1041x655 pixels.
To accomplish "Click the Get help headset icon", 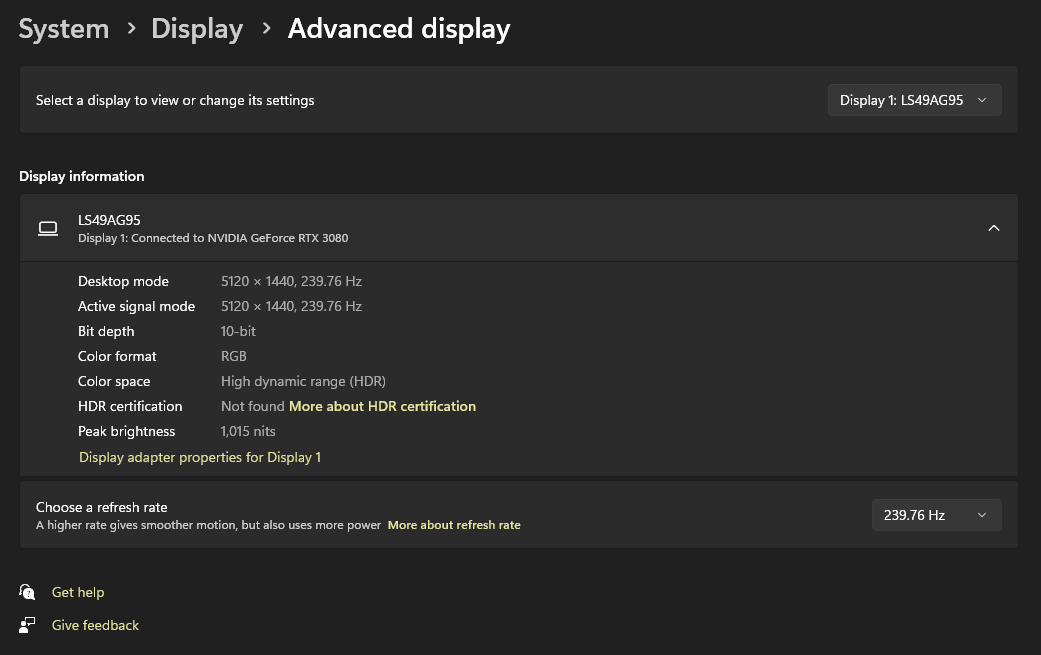I will (28, 592).
